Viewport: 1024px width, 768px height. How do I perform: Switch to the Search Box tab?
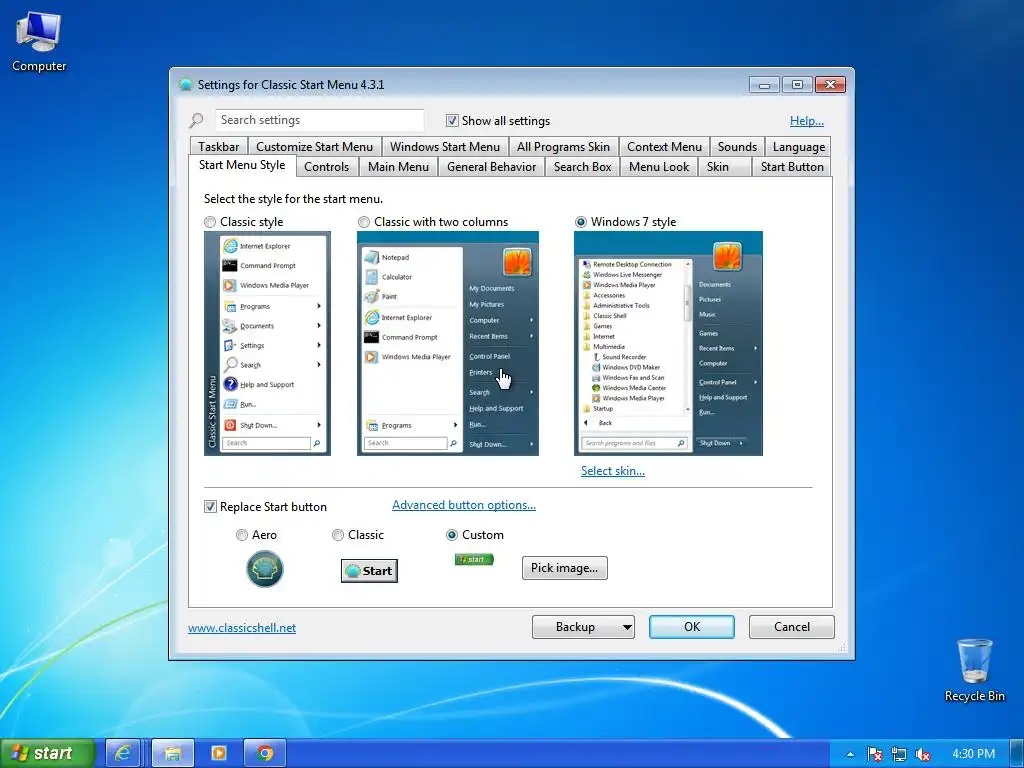583,167
